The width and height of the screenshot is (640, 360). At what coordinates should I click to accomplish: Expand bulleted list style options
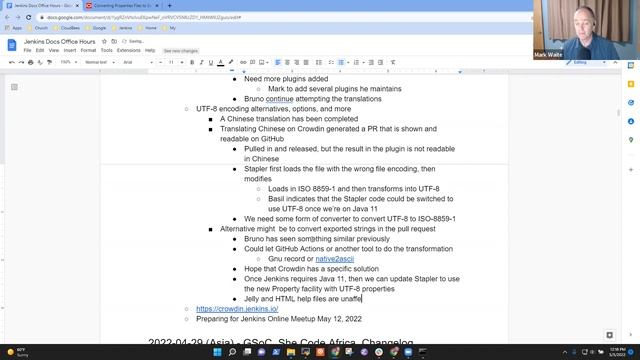point(348,62)
